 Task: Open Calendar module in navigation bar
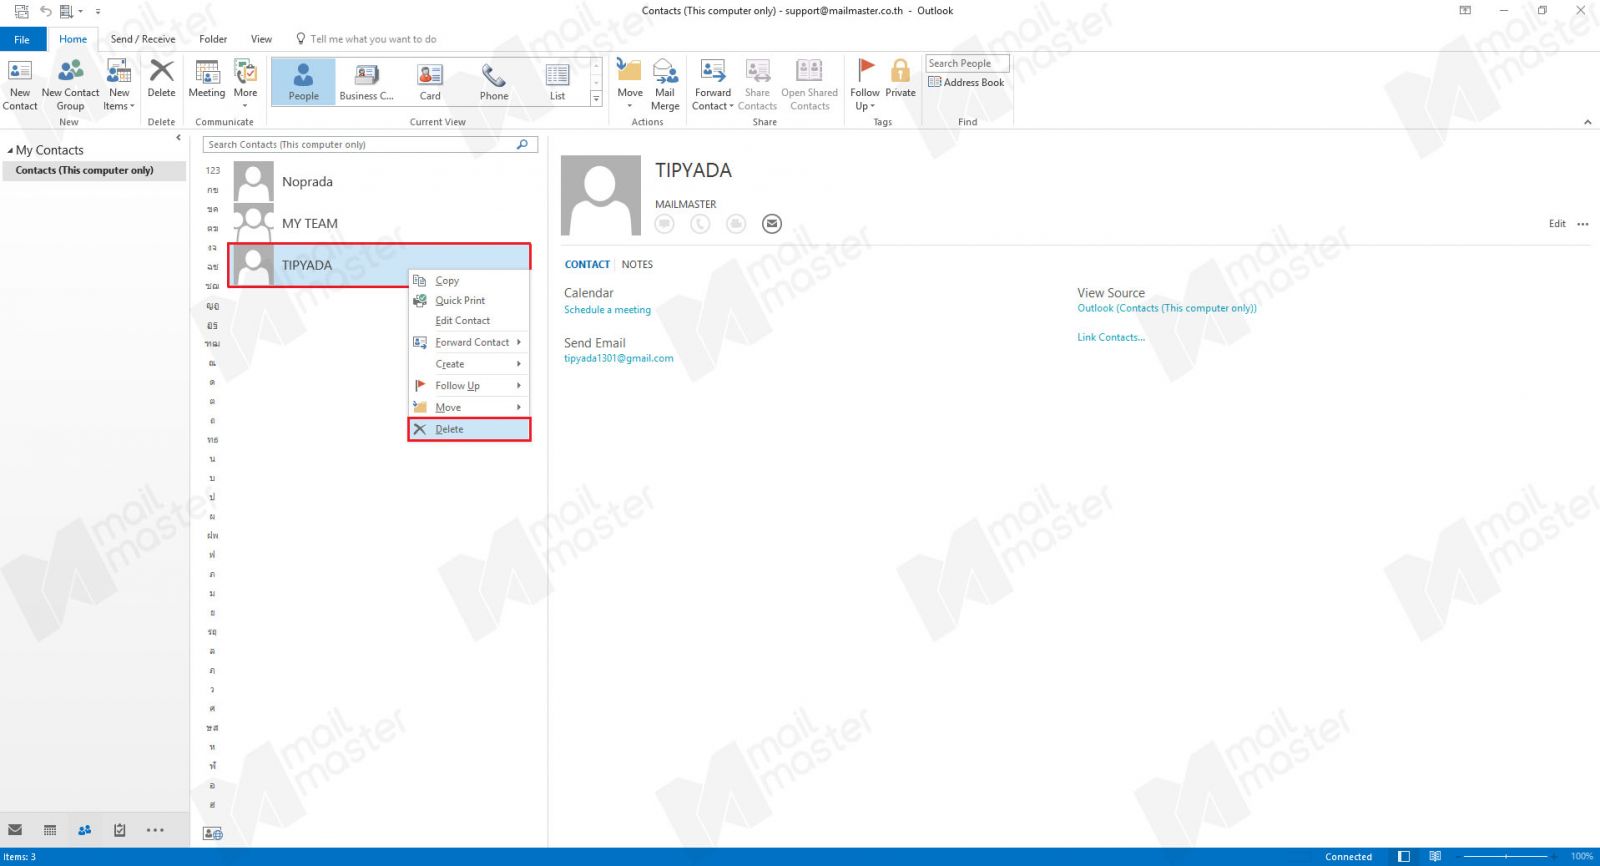(x=50, y=830)
